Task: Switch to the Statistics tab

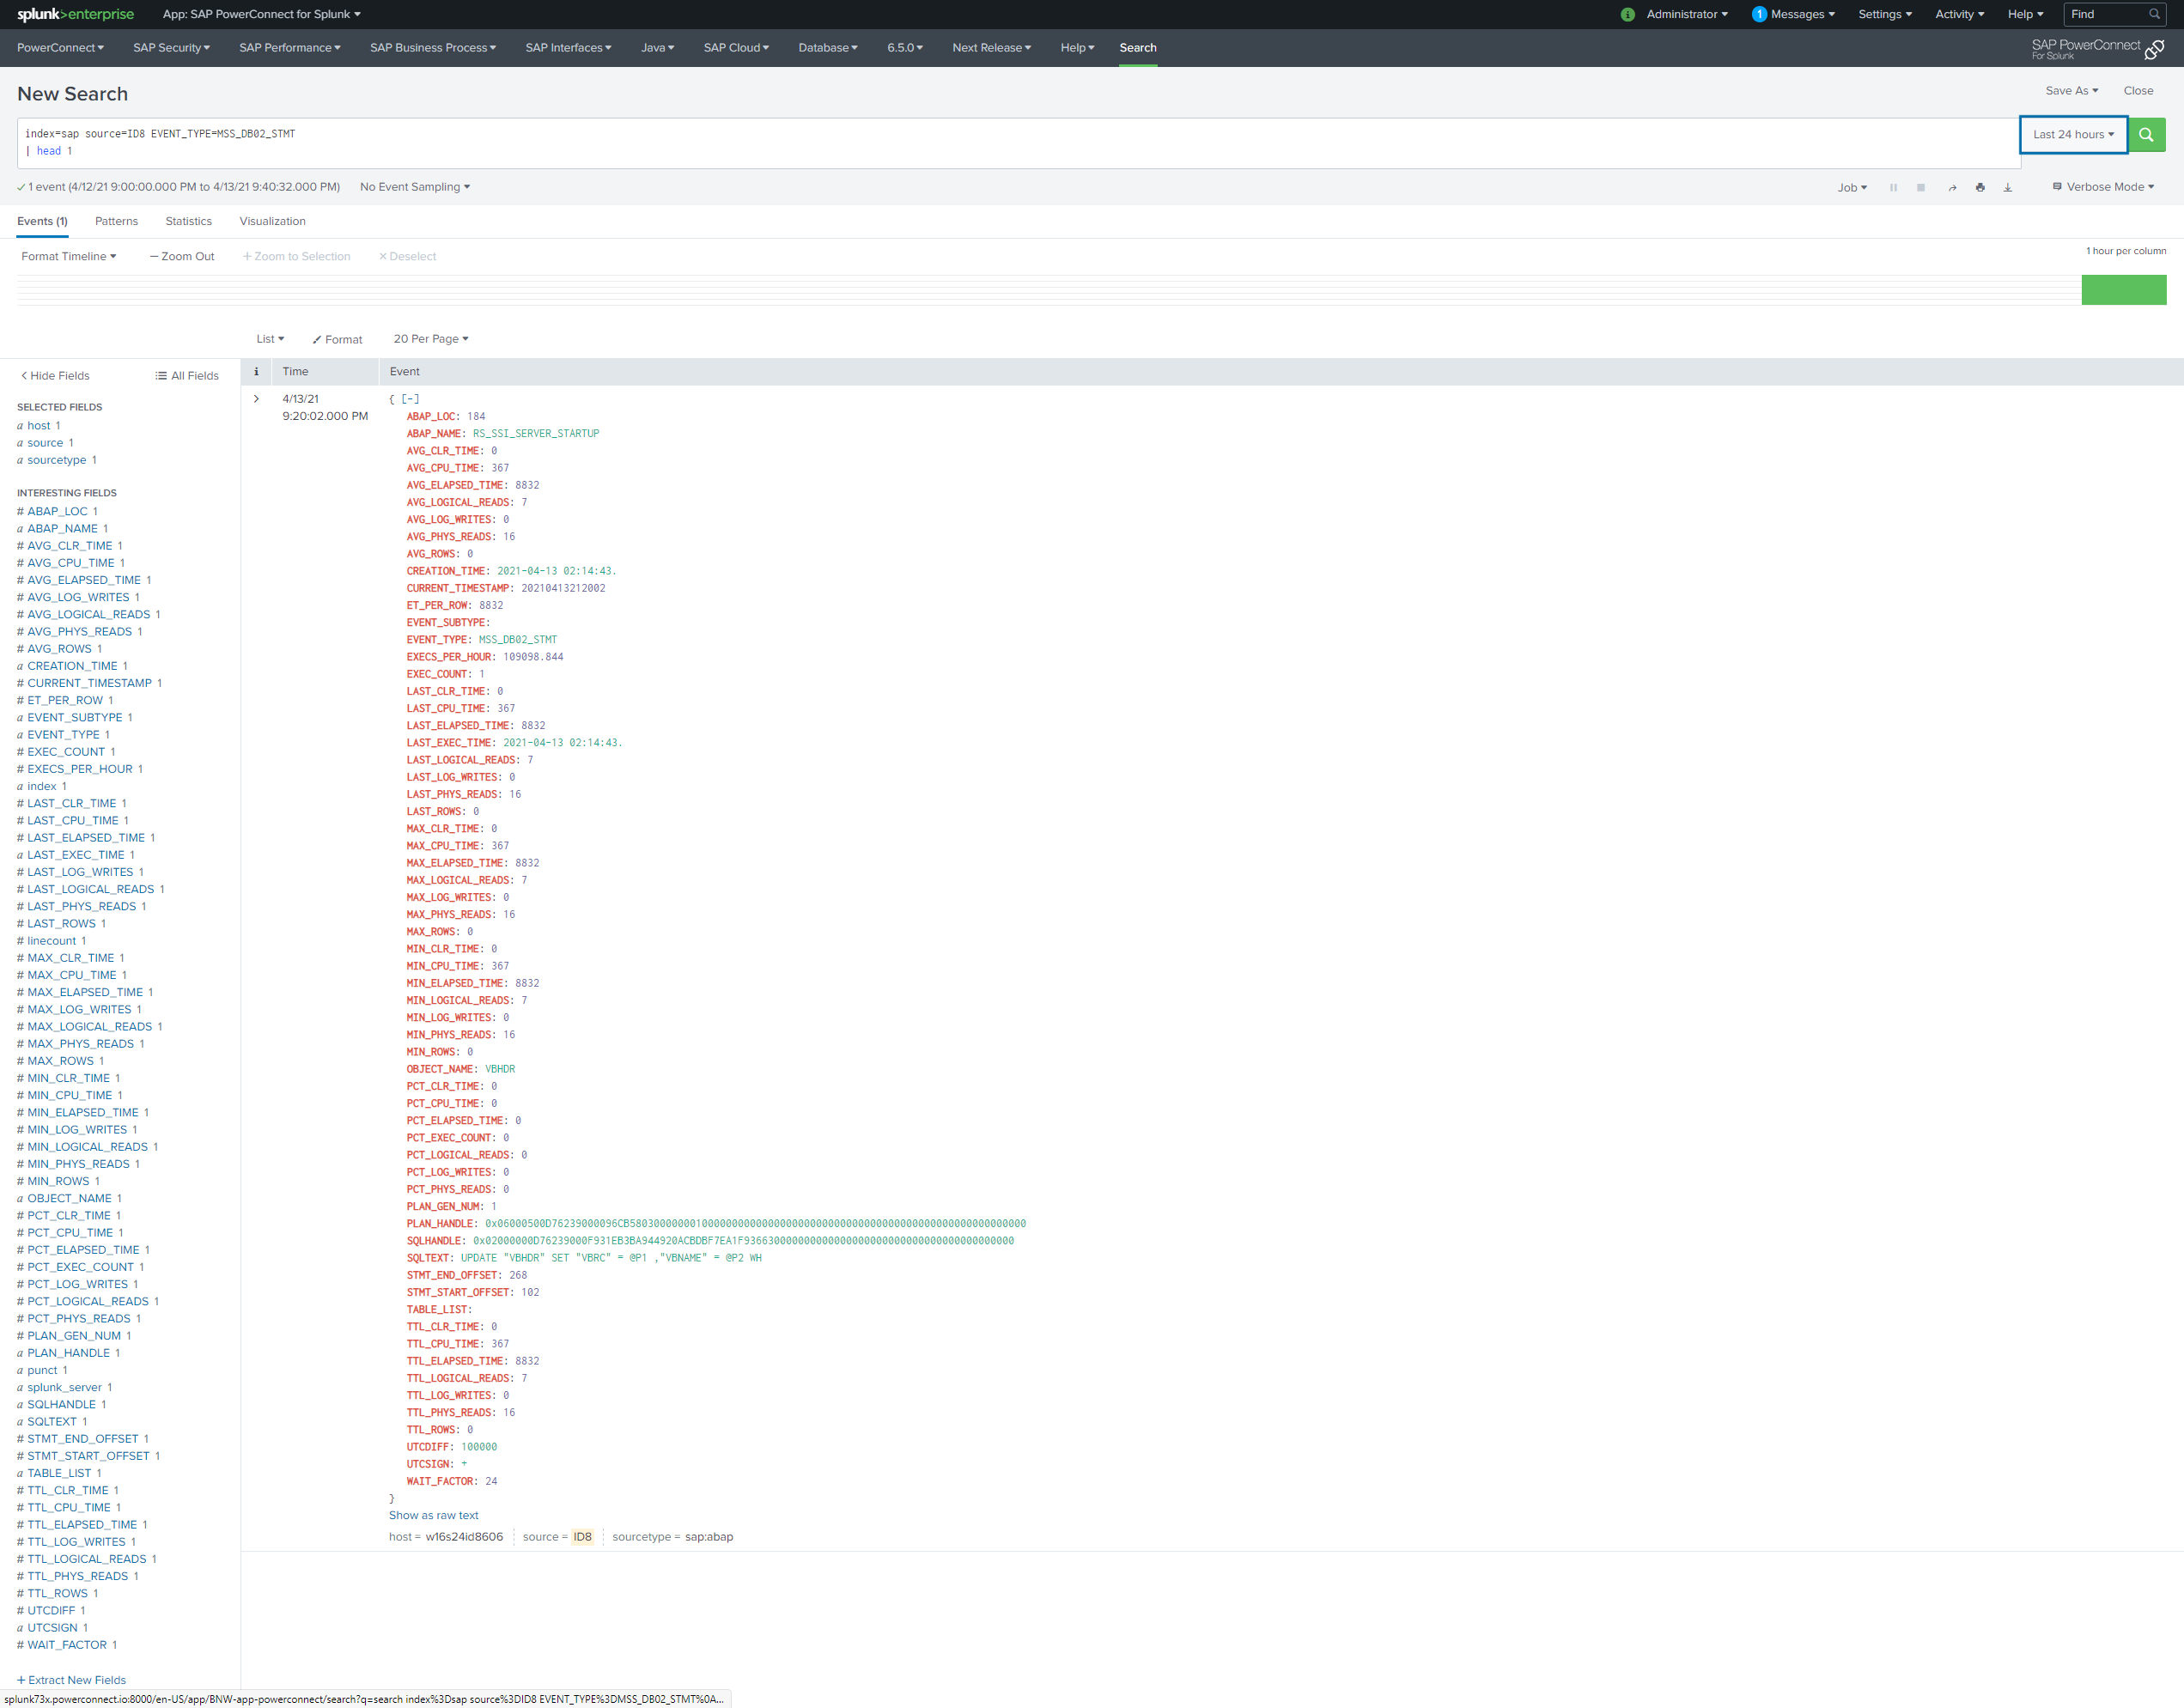Action: click(188, 221)
